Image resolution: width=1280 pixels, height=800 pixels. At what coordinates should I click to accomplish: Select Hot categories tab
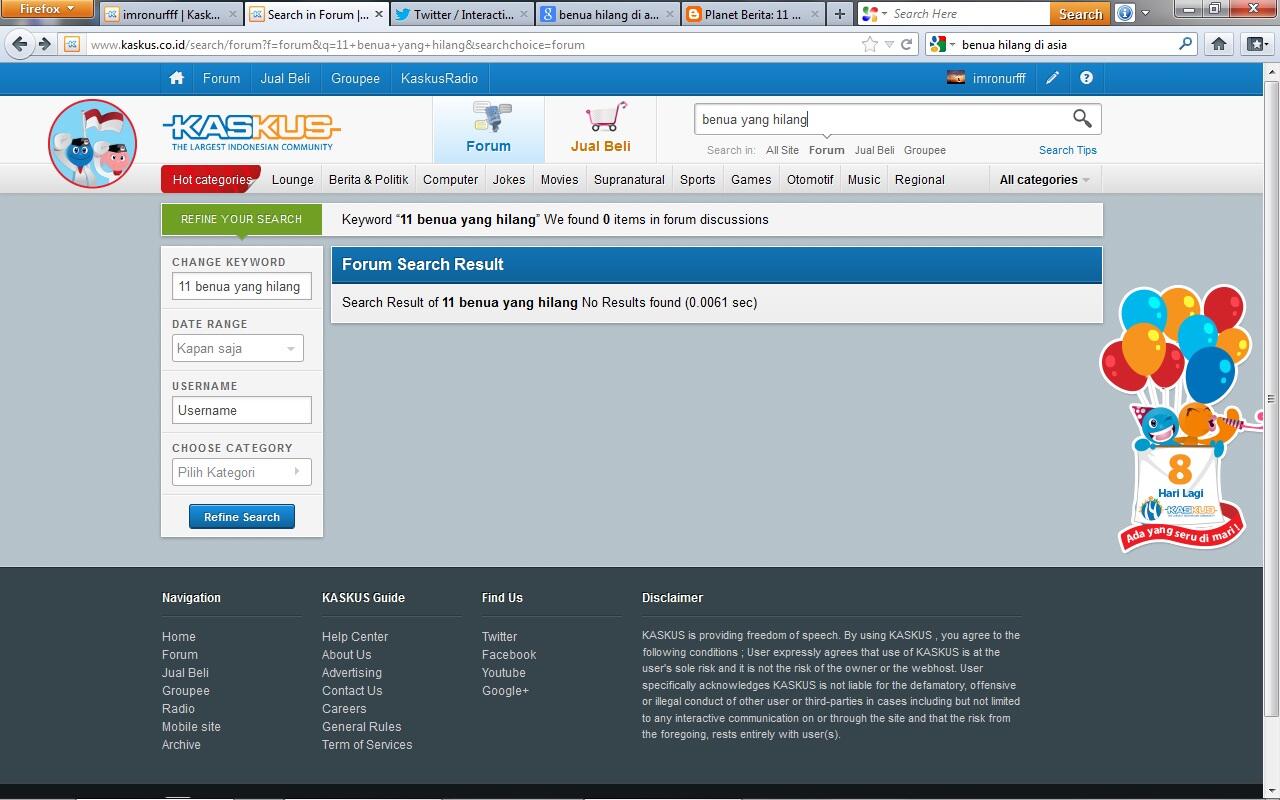[x=211, y=180]
